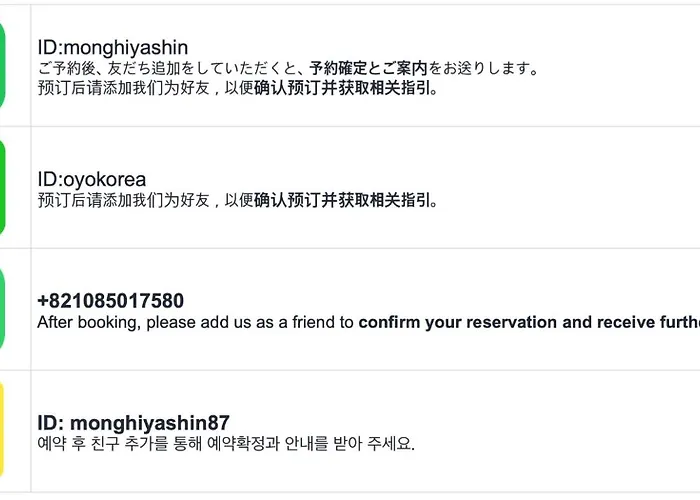
Task: Click 预订后请添加我们为好友 under ID:oyokorea
Action: (124, 200)
